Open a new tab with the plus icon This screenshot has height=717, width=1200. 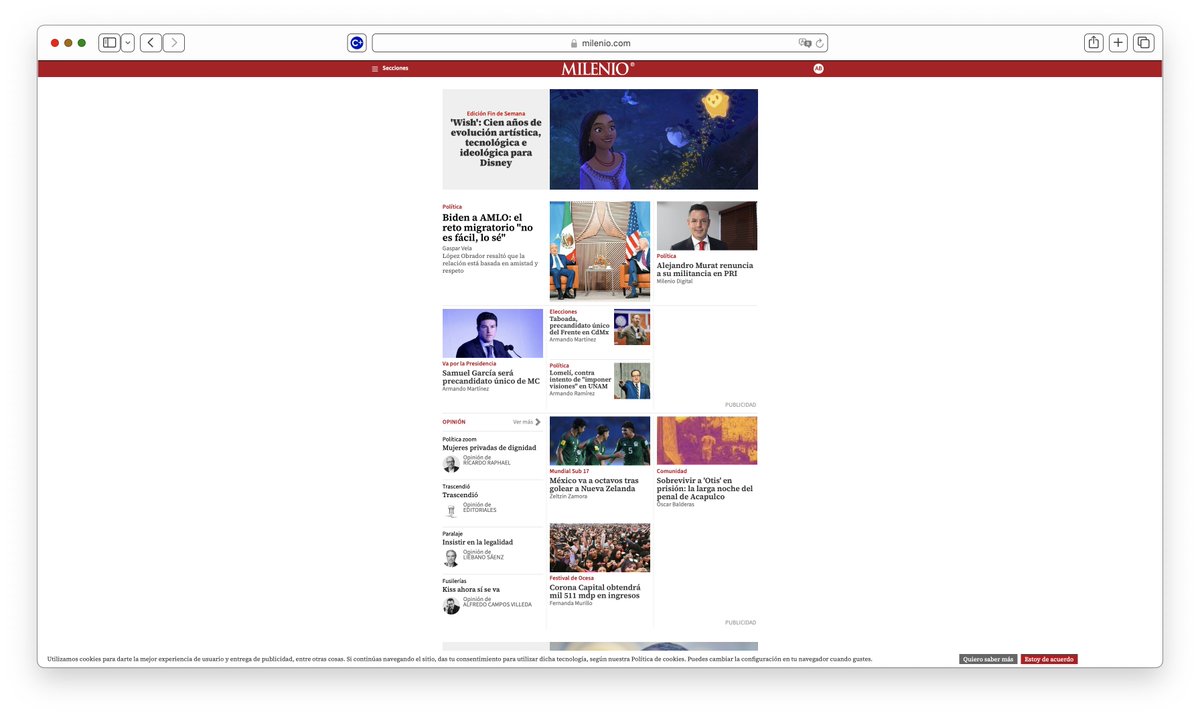[x=1118, y=43]
